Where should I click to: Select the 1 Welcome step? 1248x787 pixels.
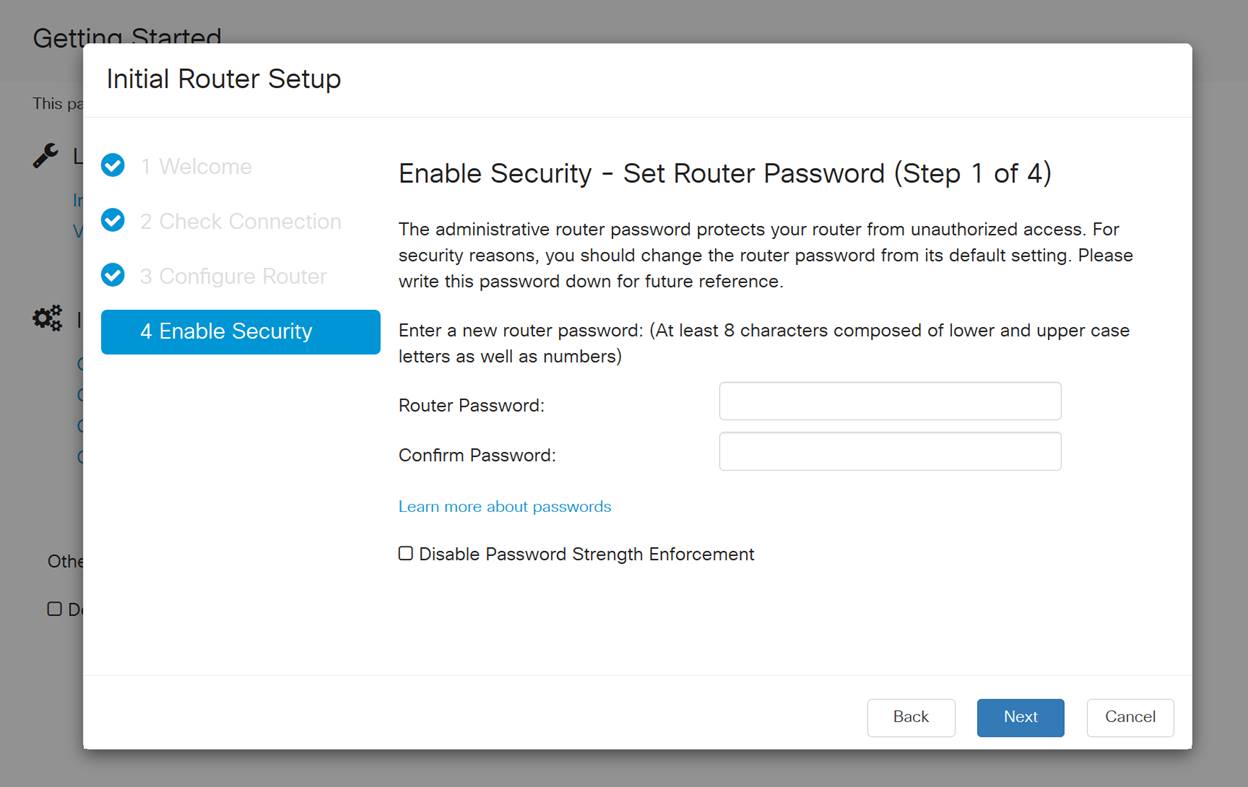click(196, 166)
